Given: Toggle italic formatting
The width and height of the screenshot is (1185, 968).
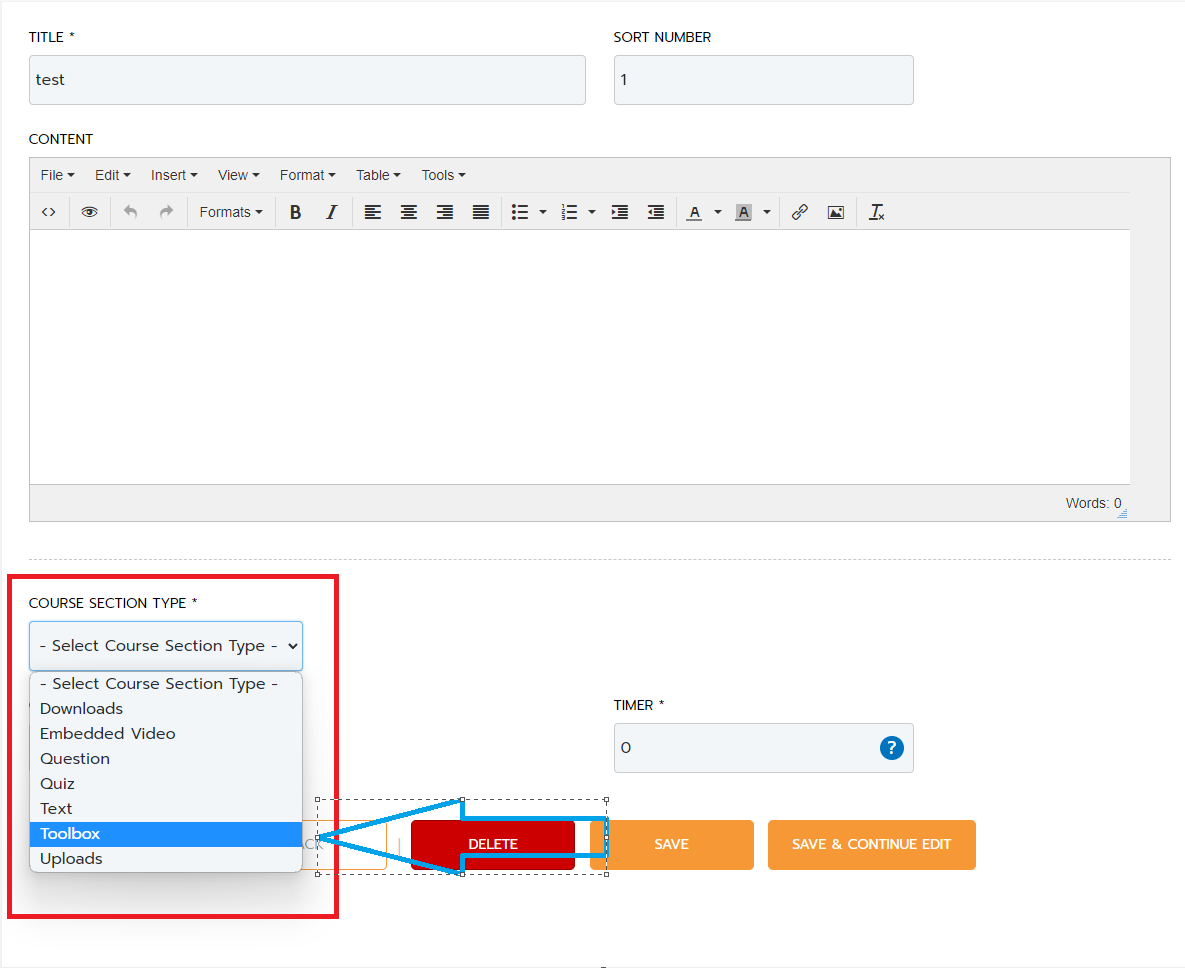Looking at the screenshot, I should [x=331, y=211].
